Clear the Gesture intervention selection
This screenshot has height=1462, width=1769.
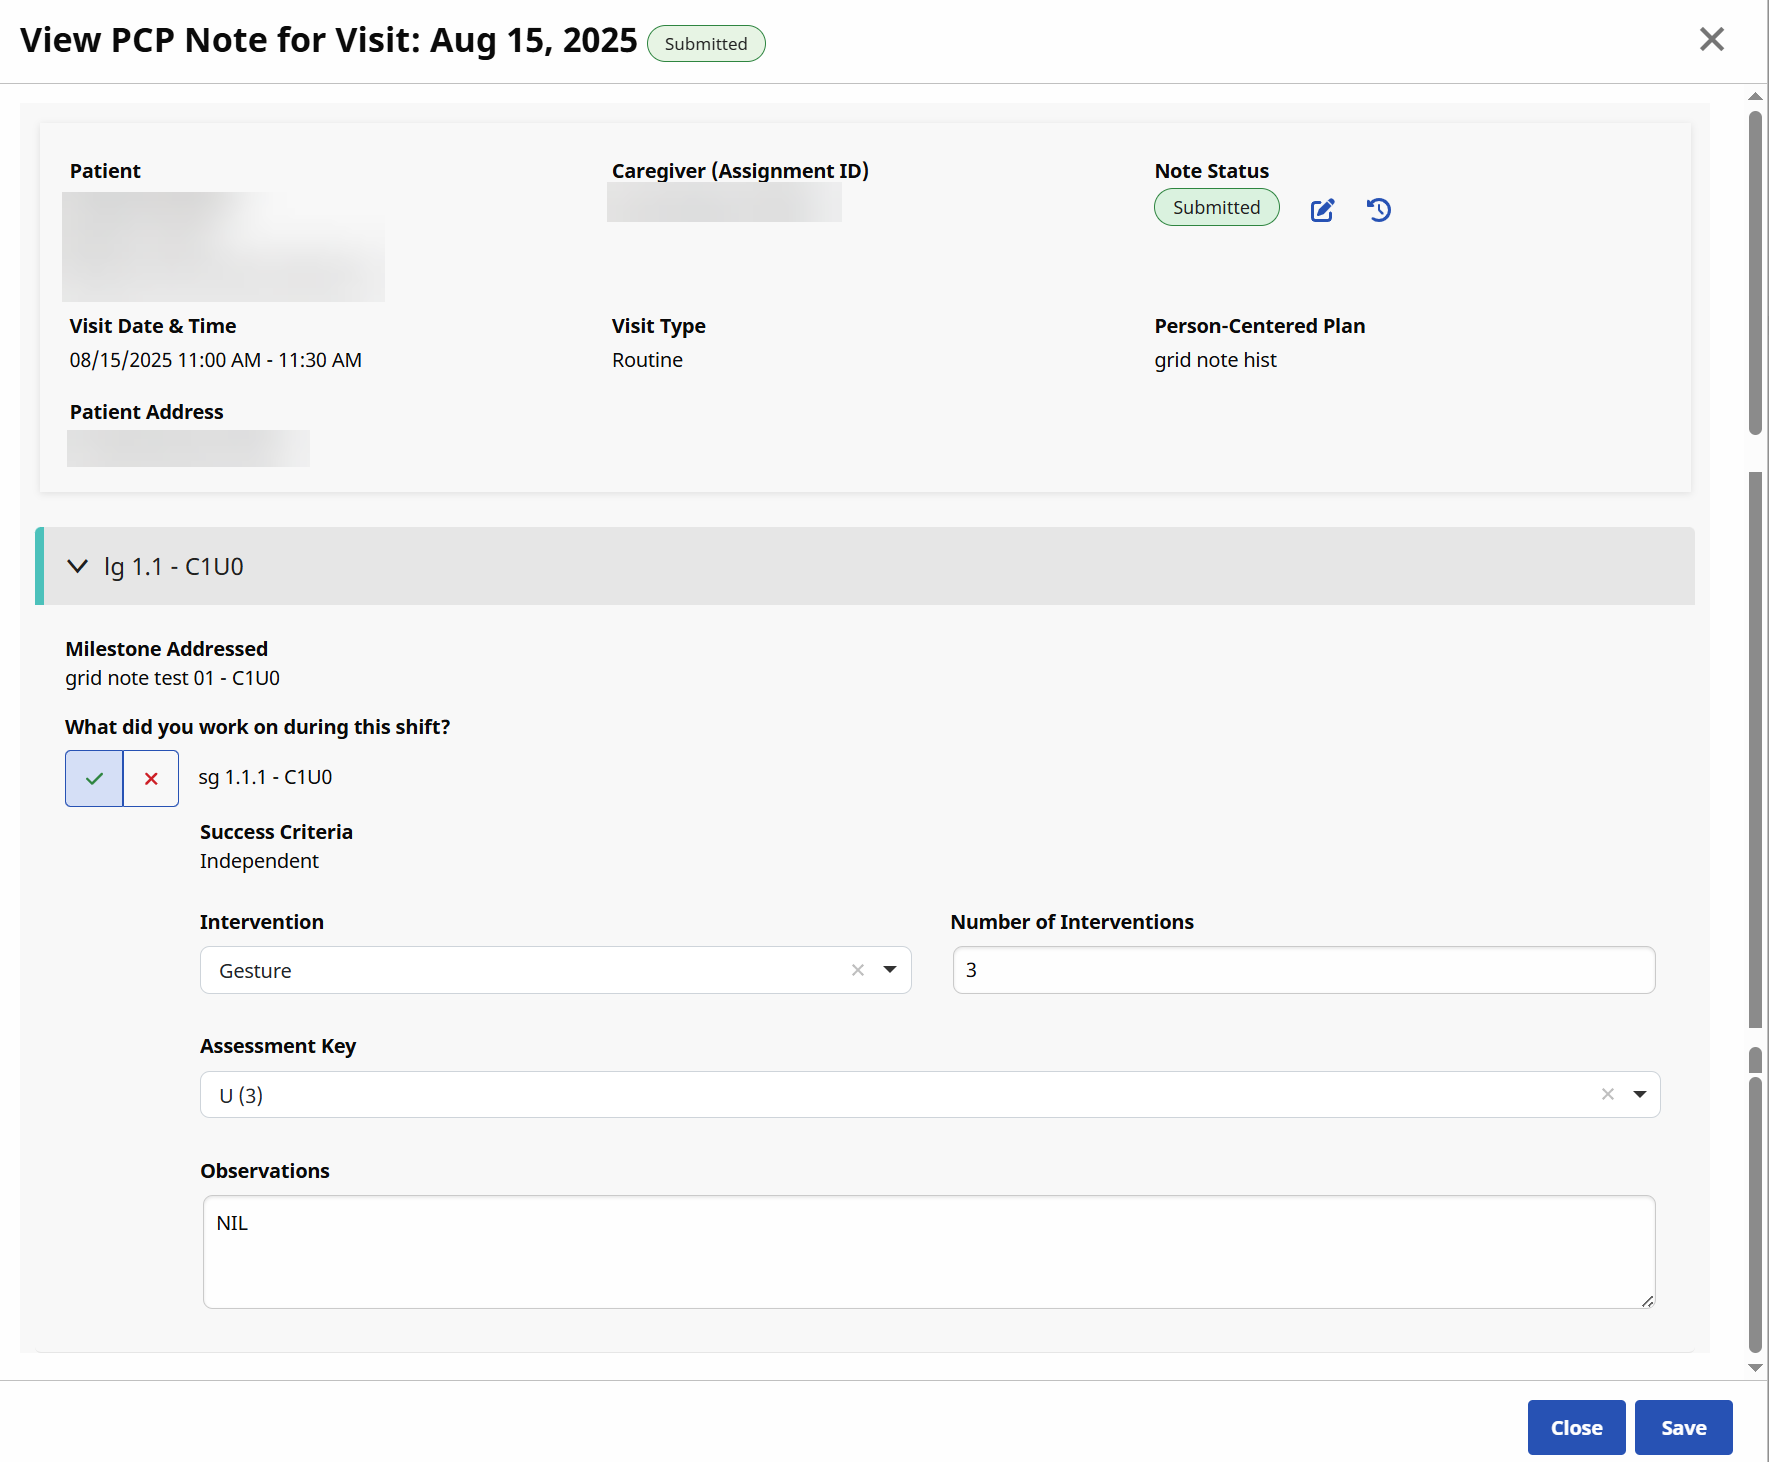(857, 970)
